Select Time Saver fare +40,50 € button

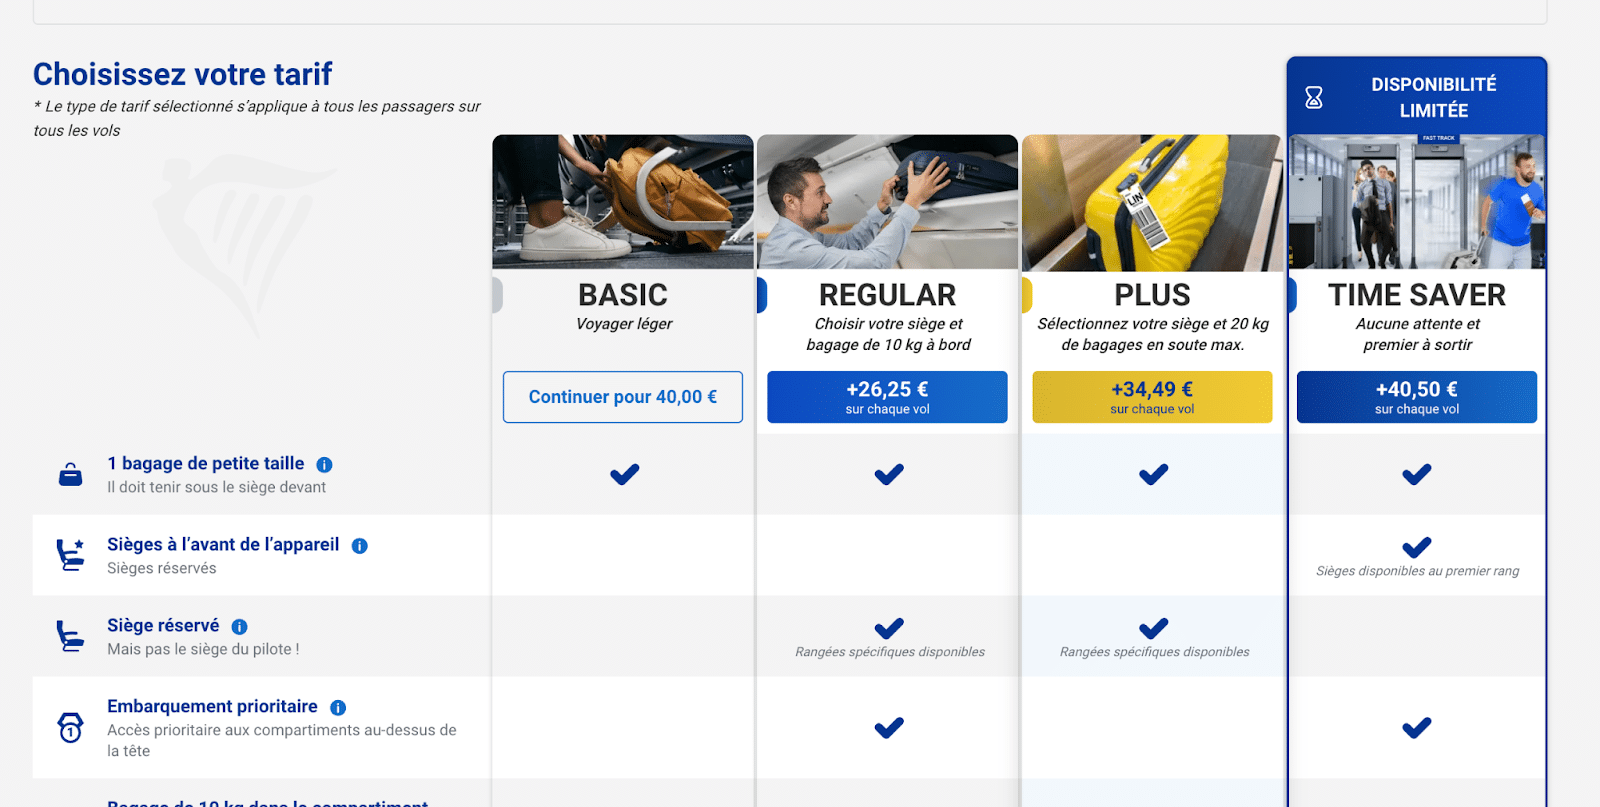[1416, 397]
